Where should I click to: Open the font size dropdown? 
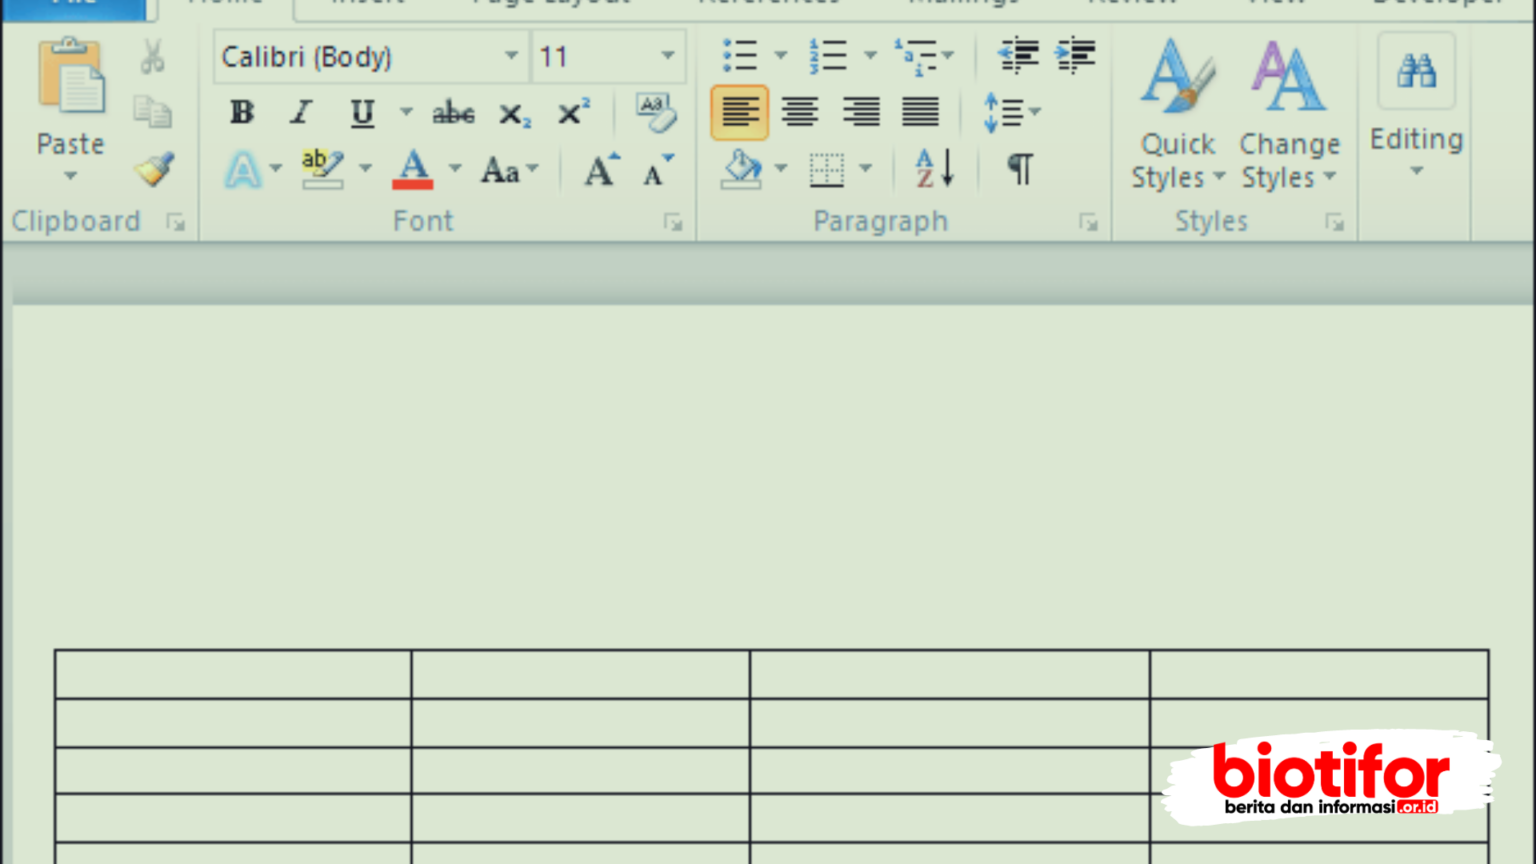[668, 56]
